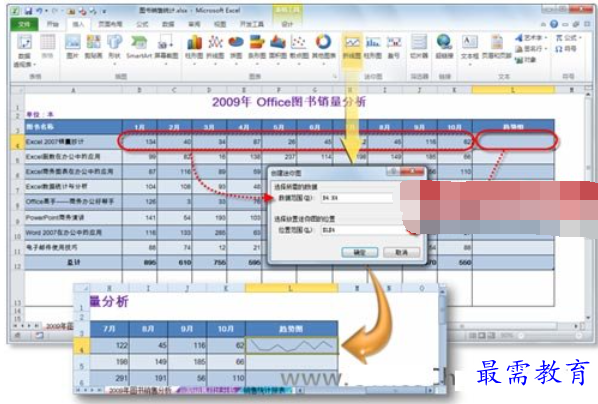
Task: Open the 散点图 scatter chart dropdown
Action: (299, 63)
